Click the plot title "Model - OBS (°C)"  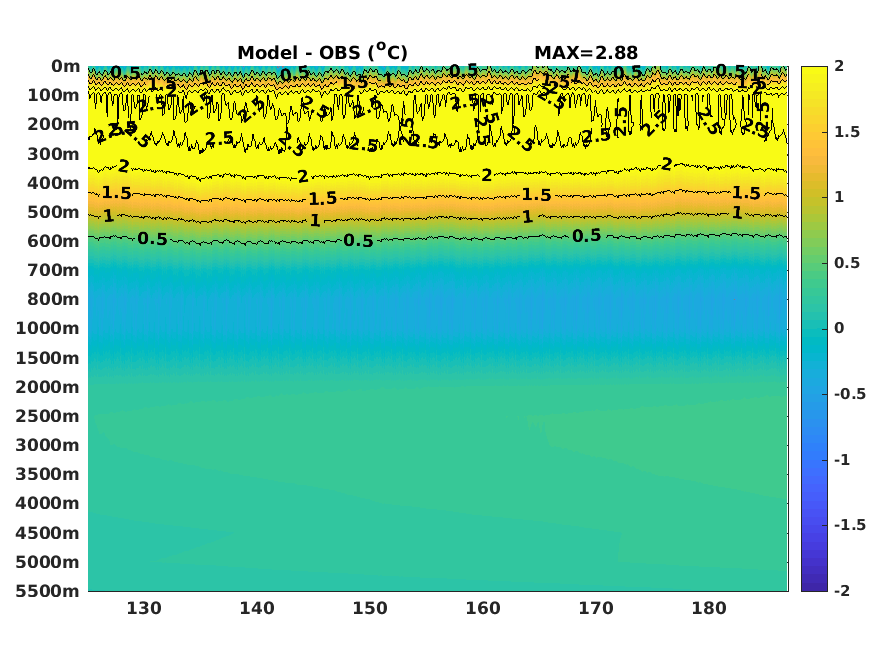[x=323, y=52]
